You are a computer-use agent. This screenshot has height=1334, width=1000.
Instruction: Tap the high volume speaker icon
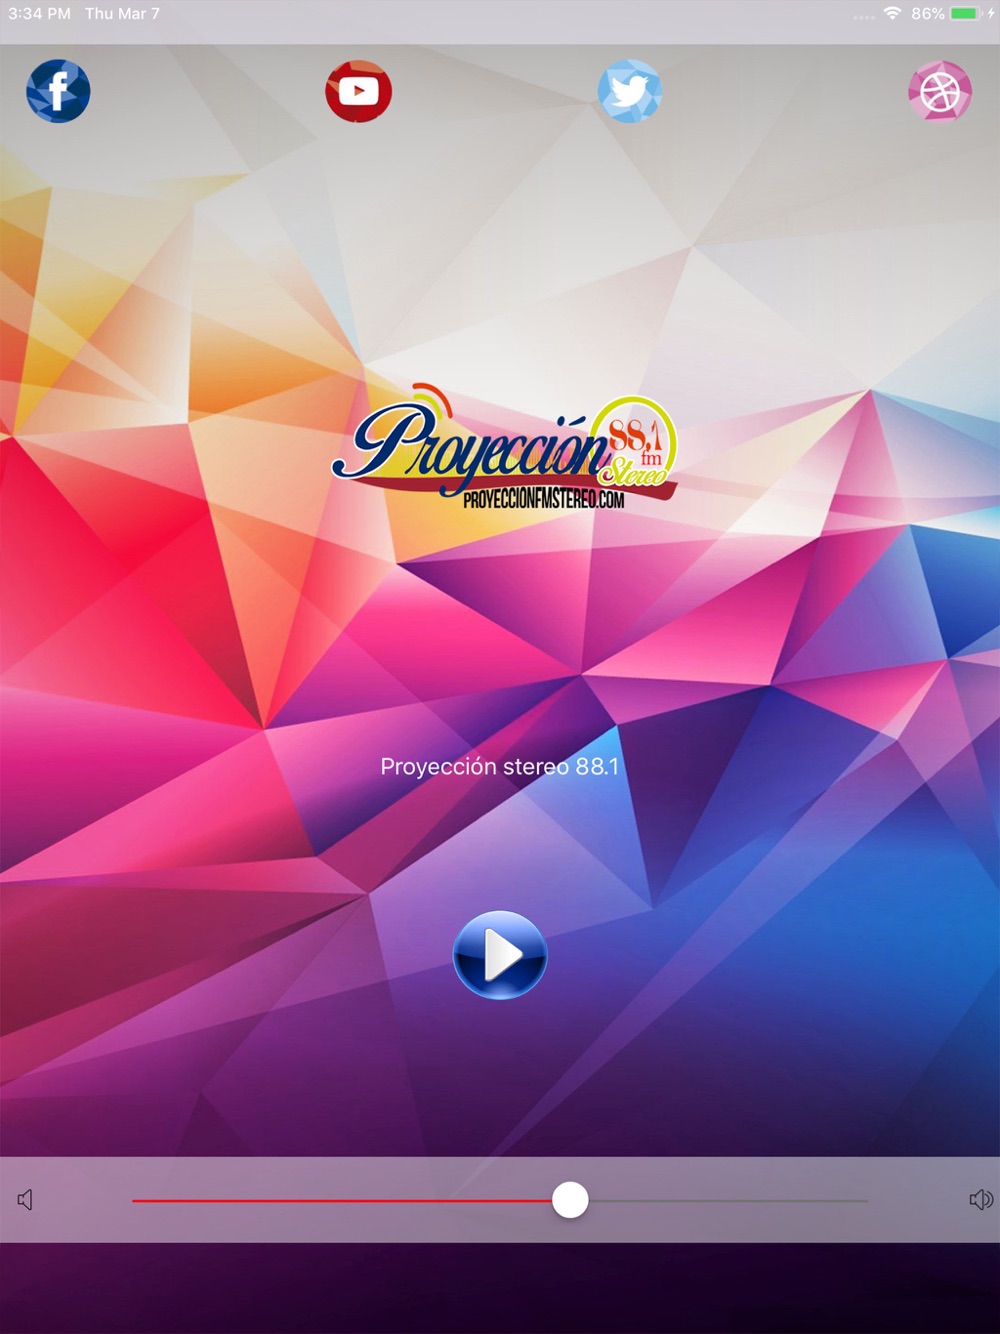coord(981,1199)
